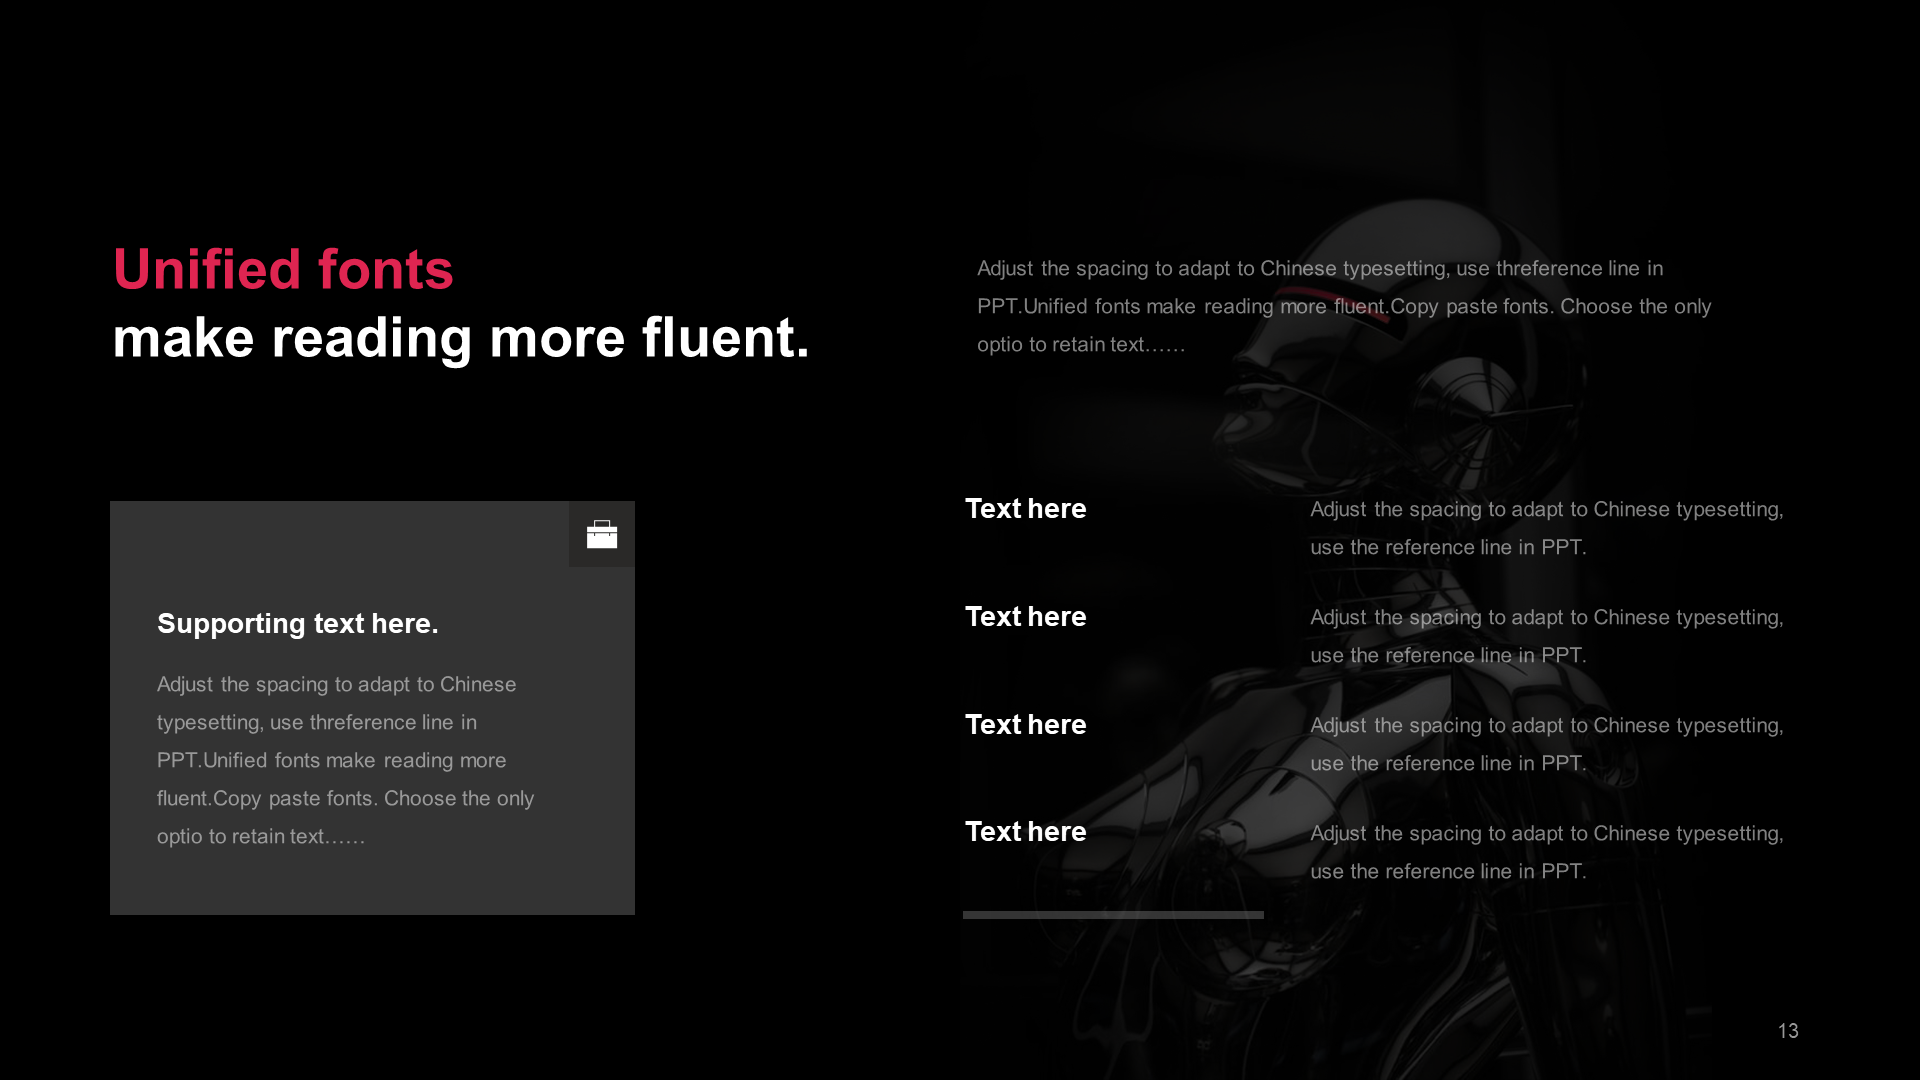Click the slide page number 13

tap(1788, 1031)
